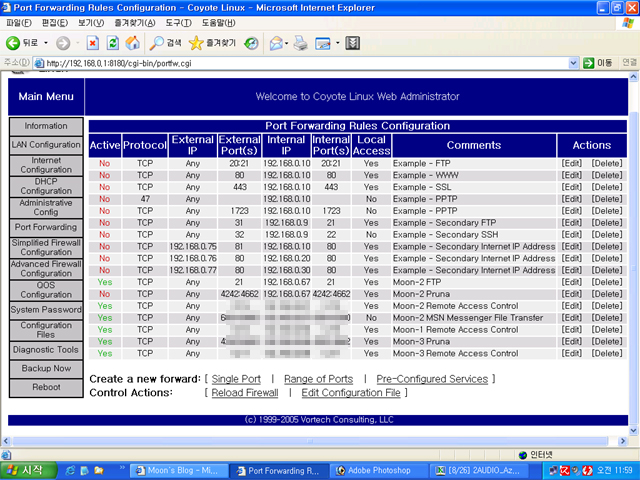Open the Simplified Firewall Configuration page

click(x=46, y=248)
